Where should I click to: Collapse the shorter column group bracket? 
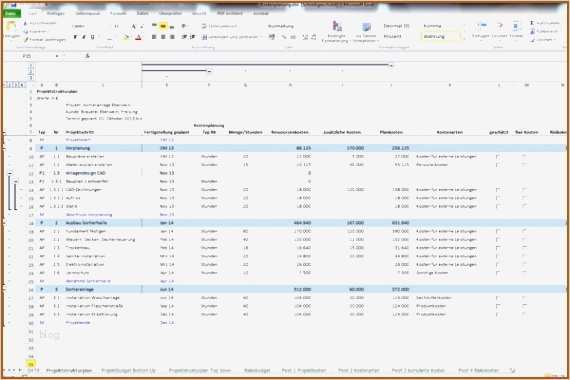209,71
